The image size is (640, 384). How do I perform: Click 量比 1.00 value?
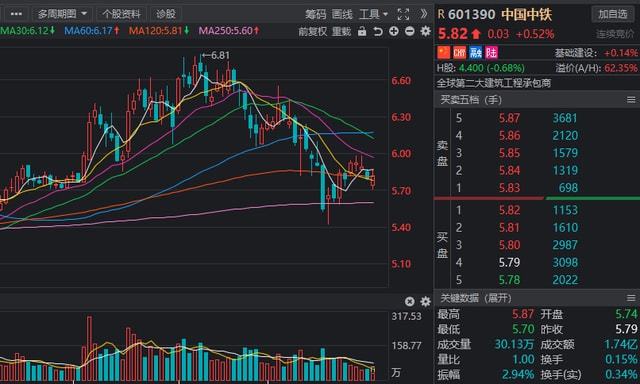(523, 359)
